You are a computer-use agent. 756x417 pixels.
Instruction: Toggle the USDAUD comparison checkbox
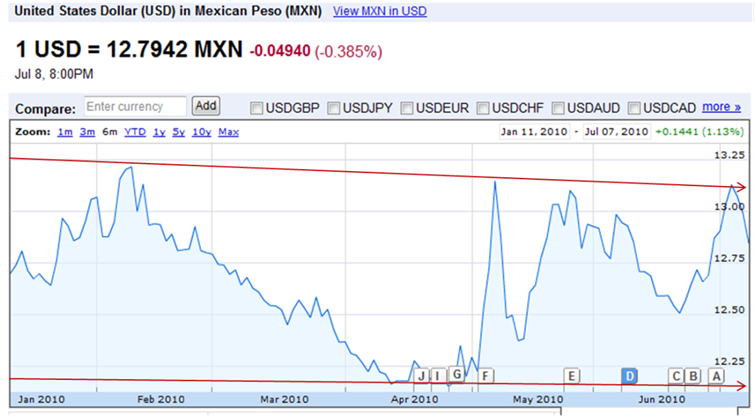point(558,108)
